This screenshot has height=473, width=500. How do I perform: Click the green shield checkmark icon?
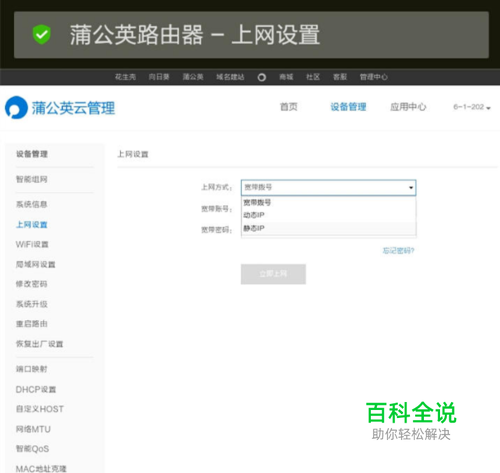tap(42, 34)
